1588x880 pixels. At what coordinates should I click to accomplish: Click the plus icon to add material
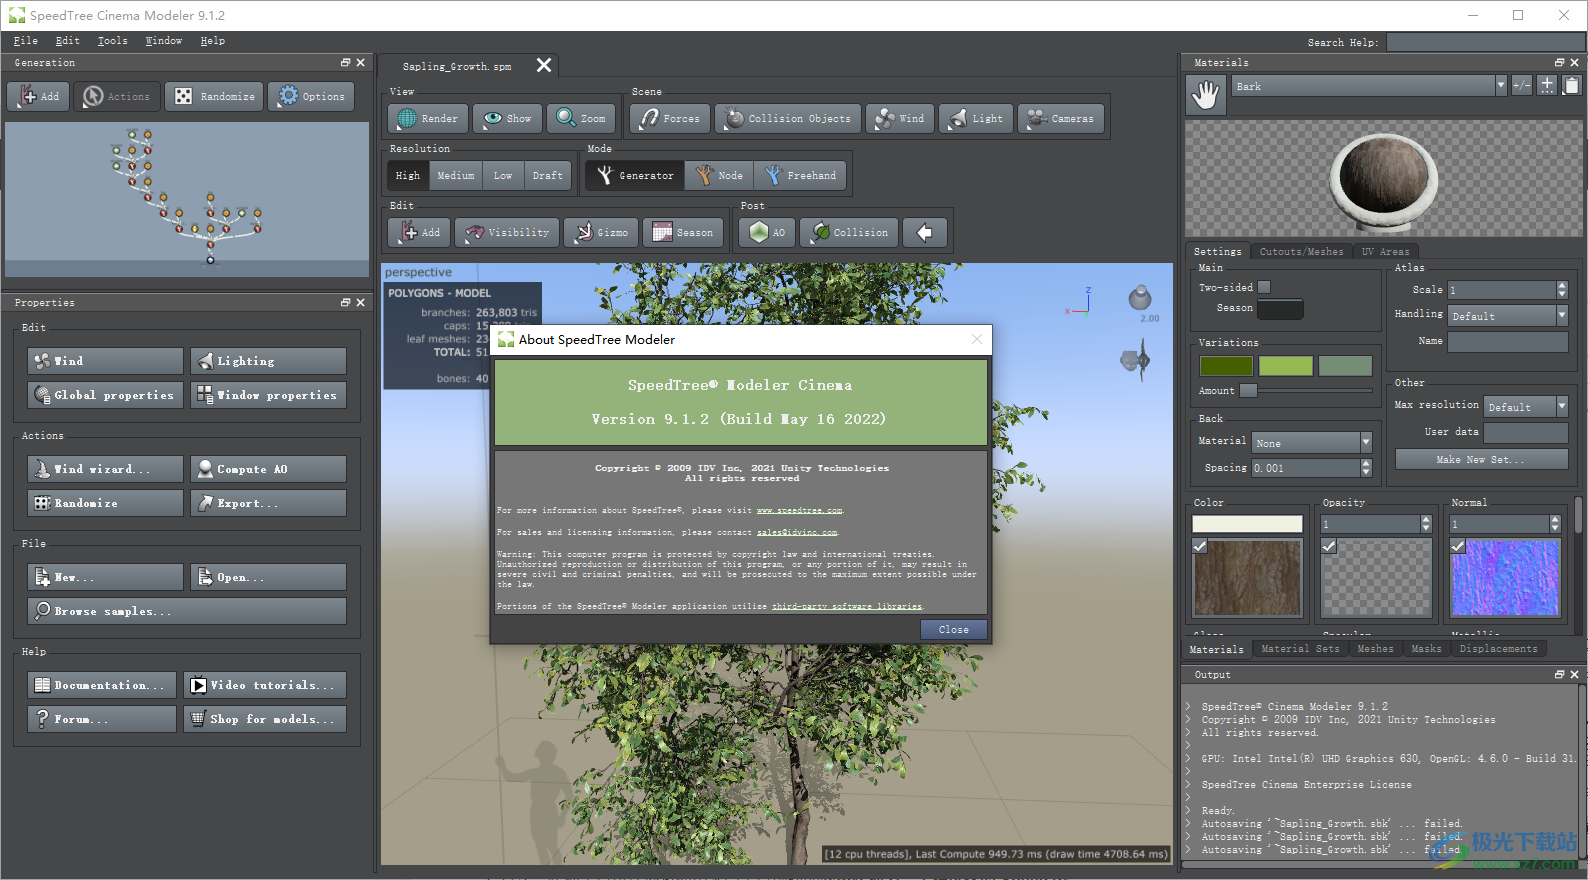(x=1547, y=85)
